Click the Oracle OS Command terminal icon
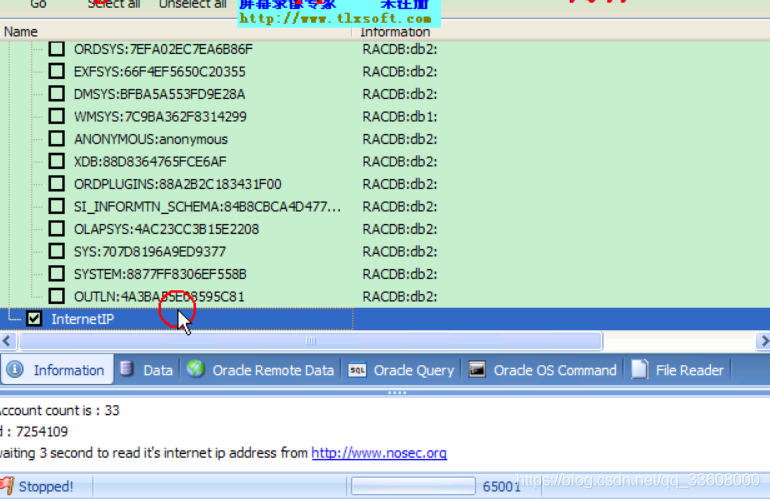Screen dimensions: 770x499 (477, 369)
